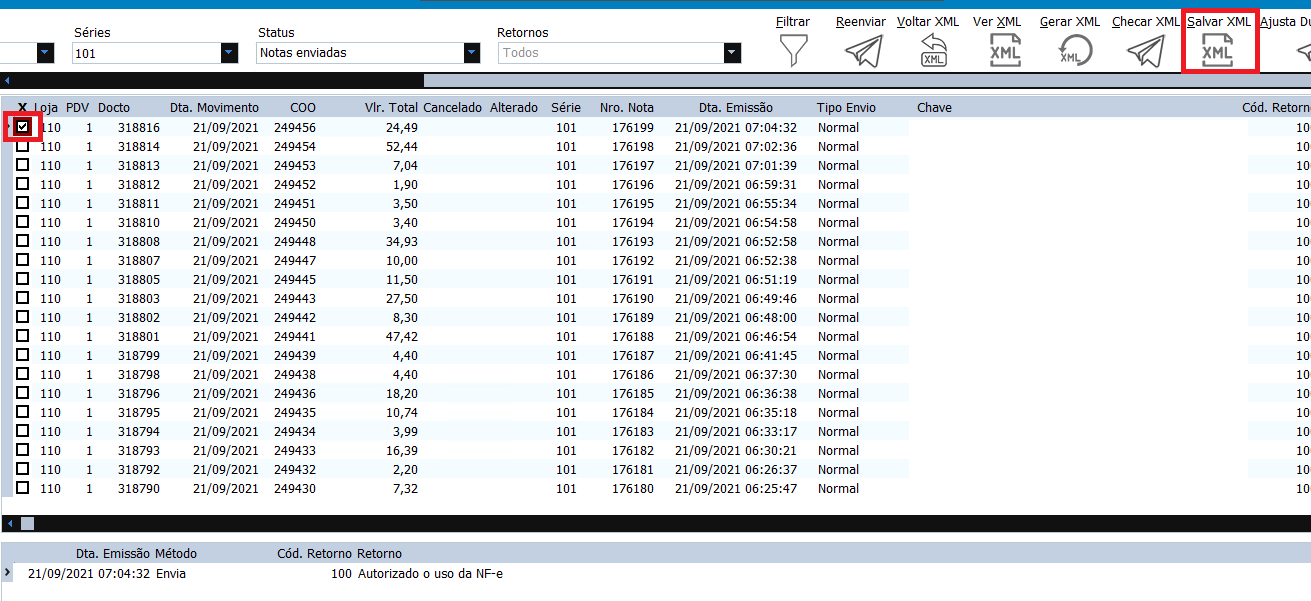
Task: Check the checkbox for Docto 318801
Action: [22, 336]
